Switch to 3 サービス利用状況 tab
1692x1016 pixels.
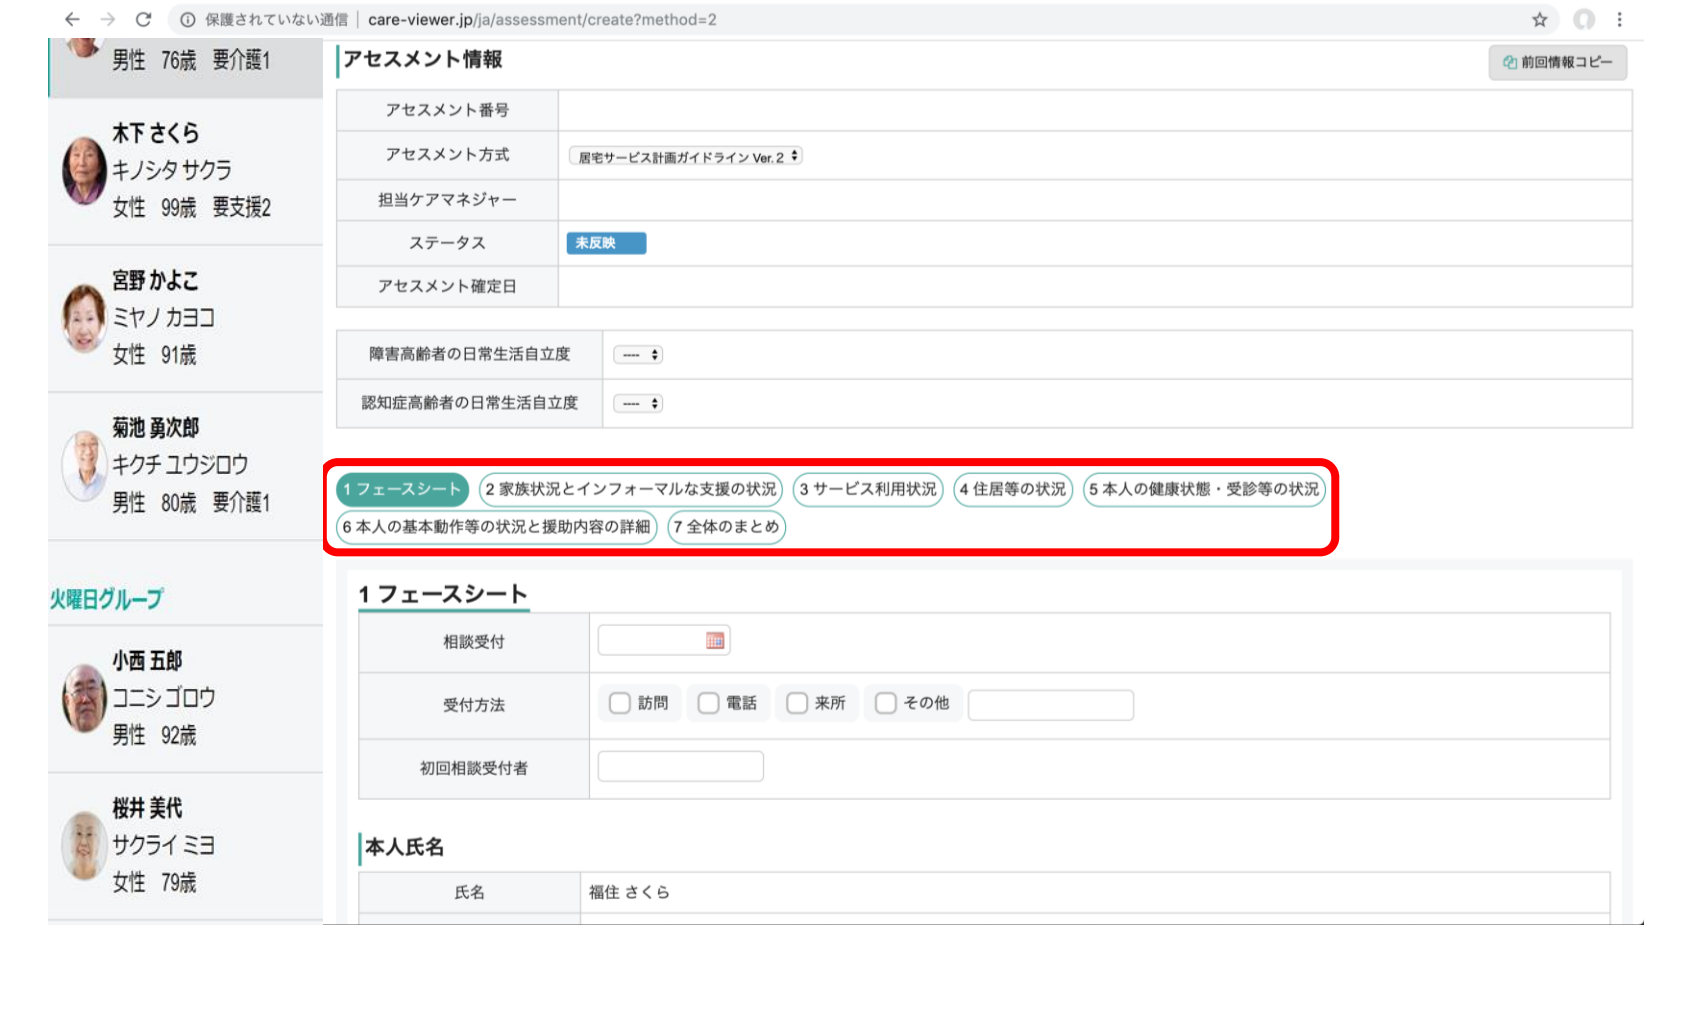867,490
